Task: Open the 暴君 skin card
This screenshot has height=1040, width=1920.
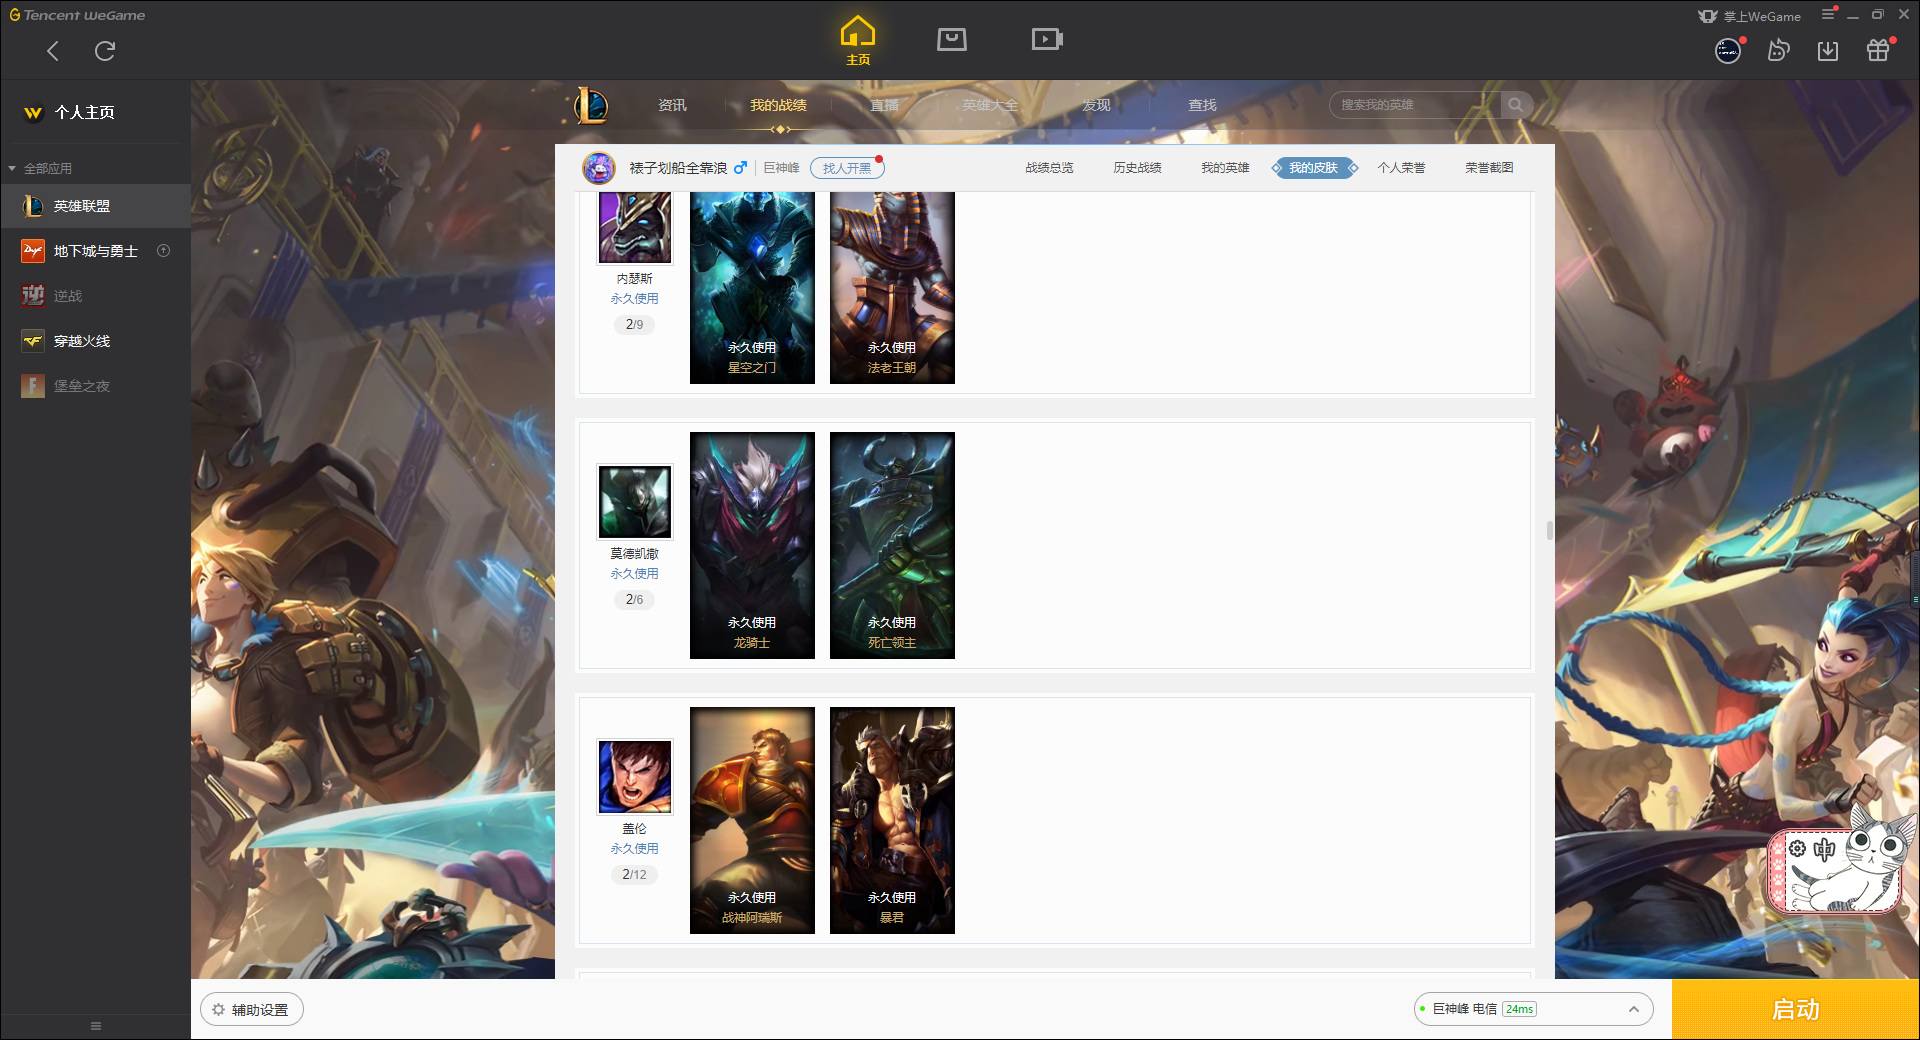Action: click(892, 821)
